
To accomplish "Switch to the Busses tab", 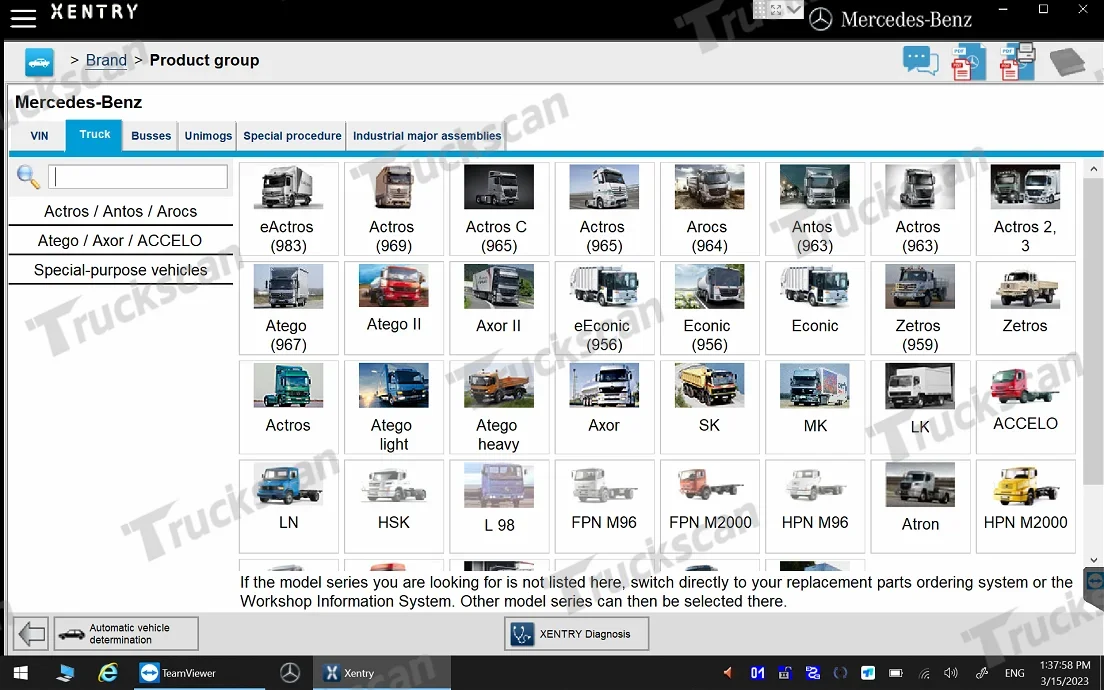I will (x=151, y=136).
